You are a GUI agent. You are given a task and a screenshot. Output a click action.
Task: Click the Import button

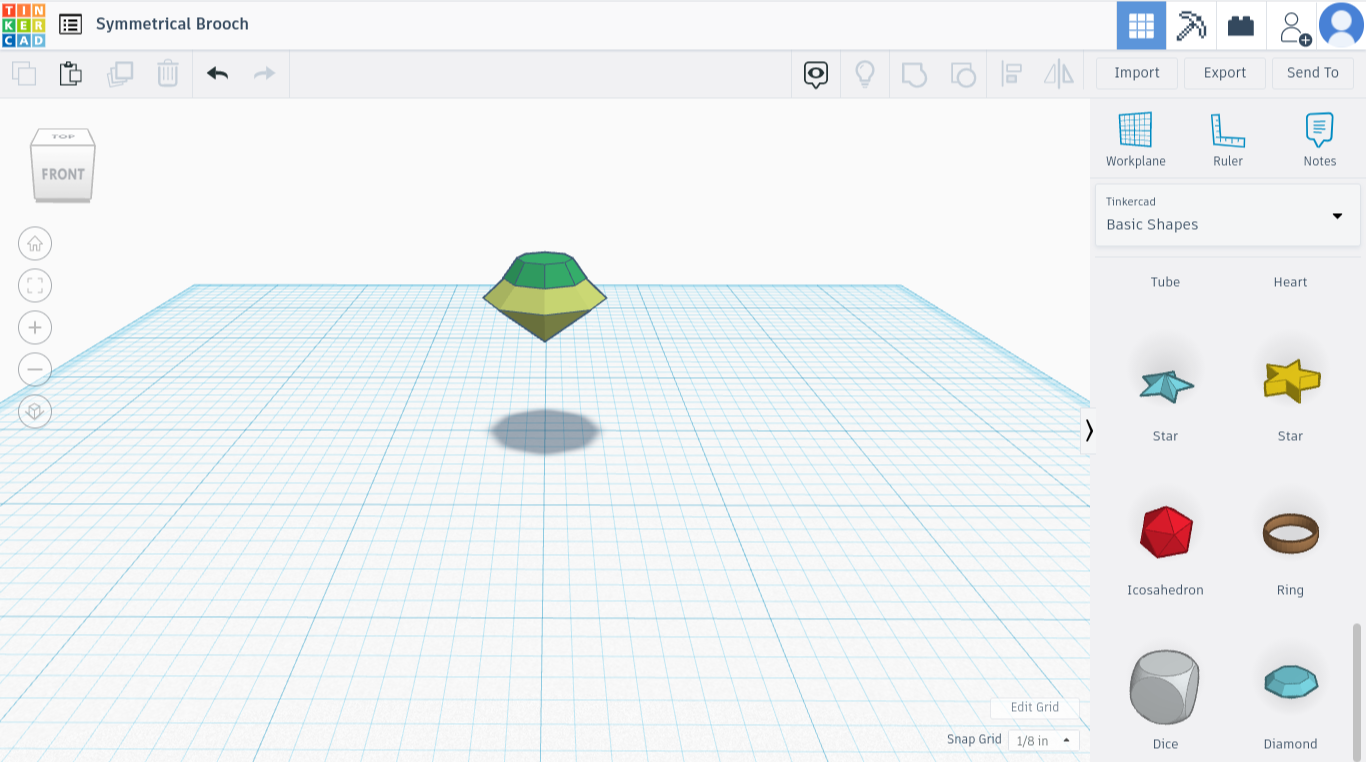1137,73
